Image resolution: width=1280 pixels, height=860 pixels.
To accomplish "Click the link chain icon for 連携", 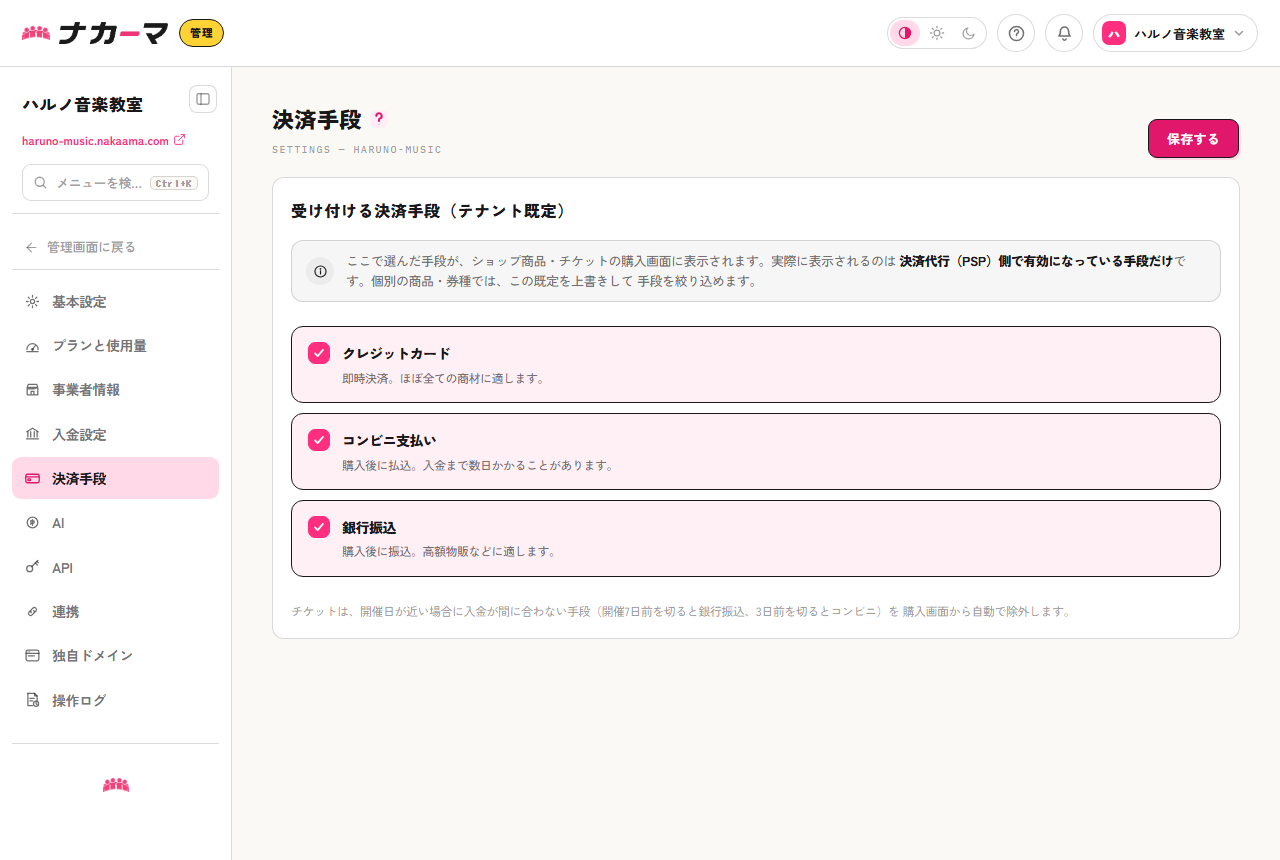I will (32, 612).
